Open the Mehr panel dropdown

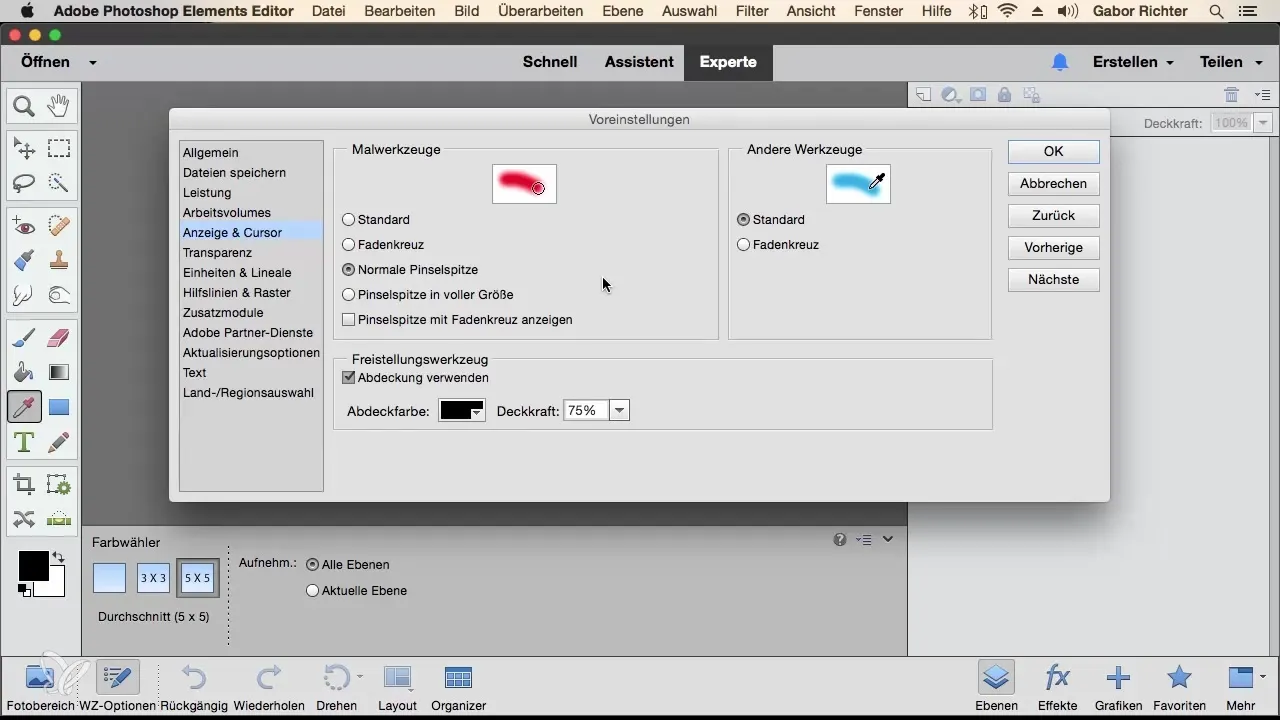[x=1246, y=687]
